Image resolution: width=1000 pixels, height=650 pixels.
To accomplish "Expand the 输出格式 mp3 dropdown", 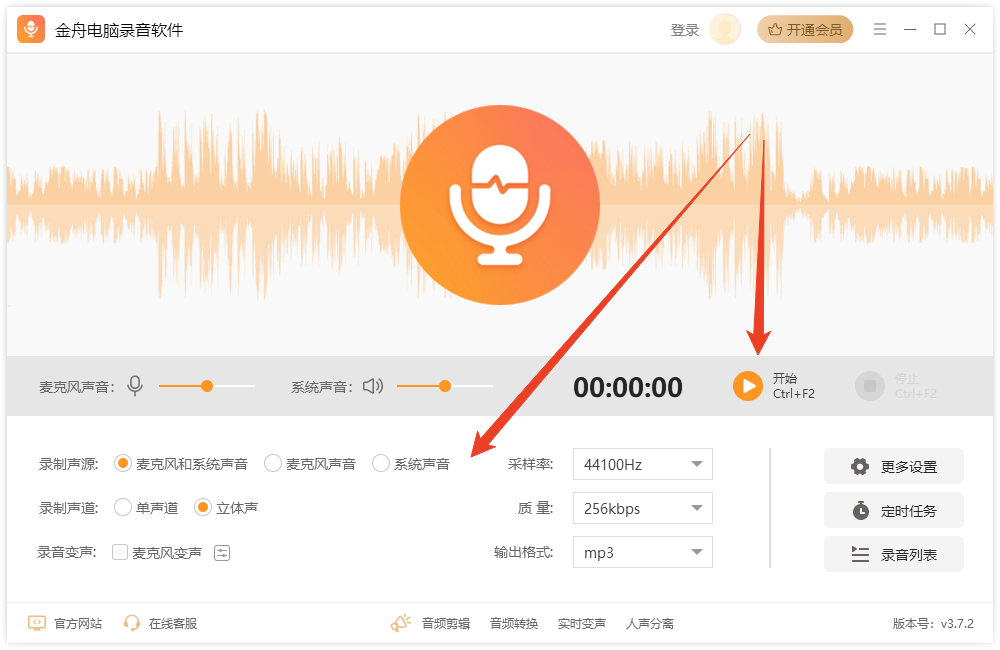I will click(x=642, y=552).
